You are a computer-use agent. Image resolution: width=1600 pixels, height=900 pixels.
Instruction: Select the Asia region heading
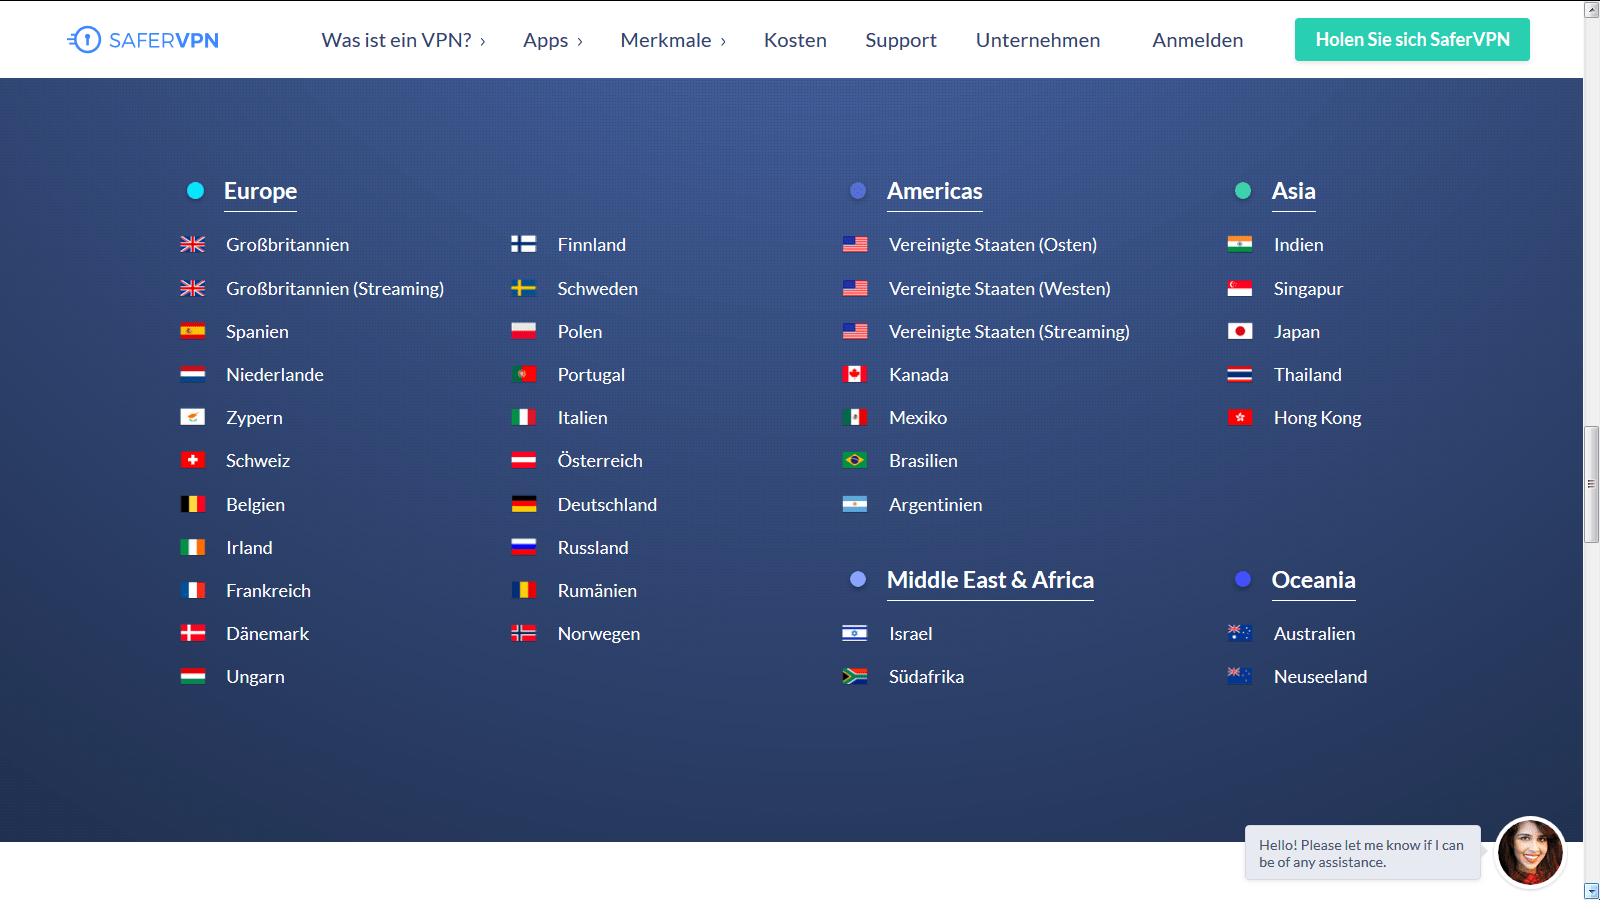tap(1293, 191)
